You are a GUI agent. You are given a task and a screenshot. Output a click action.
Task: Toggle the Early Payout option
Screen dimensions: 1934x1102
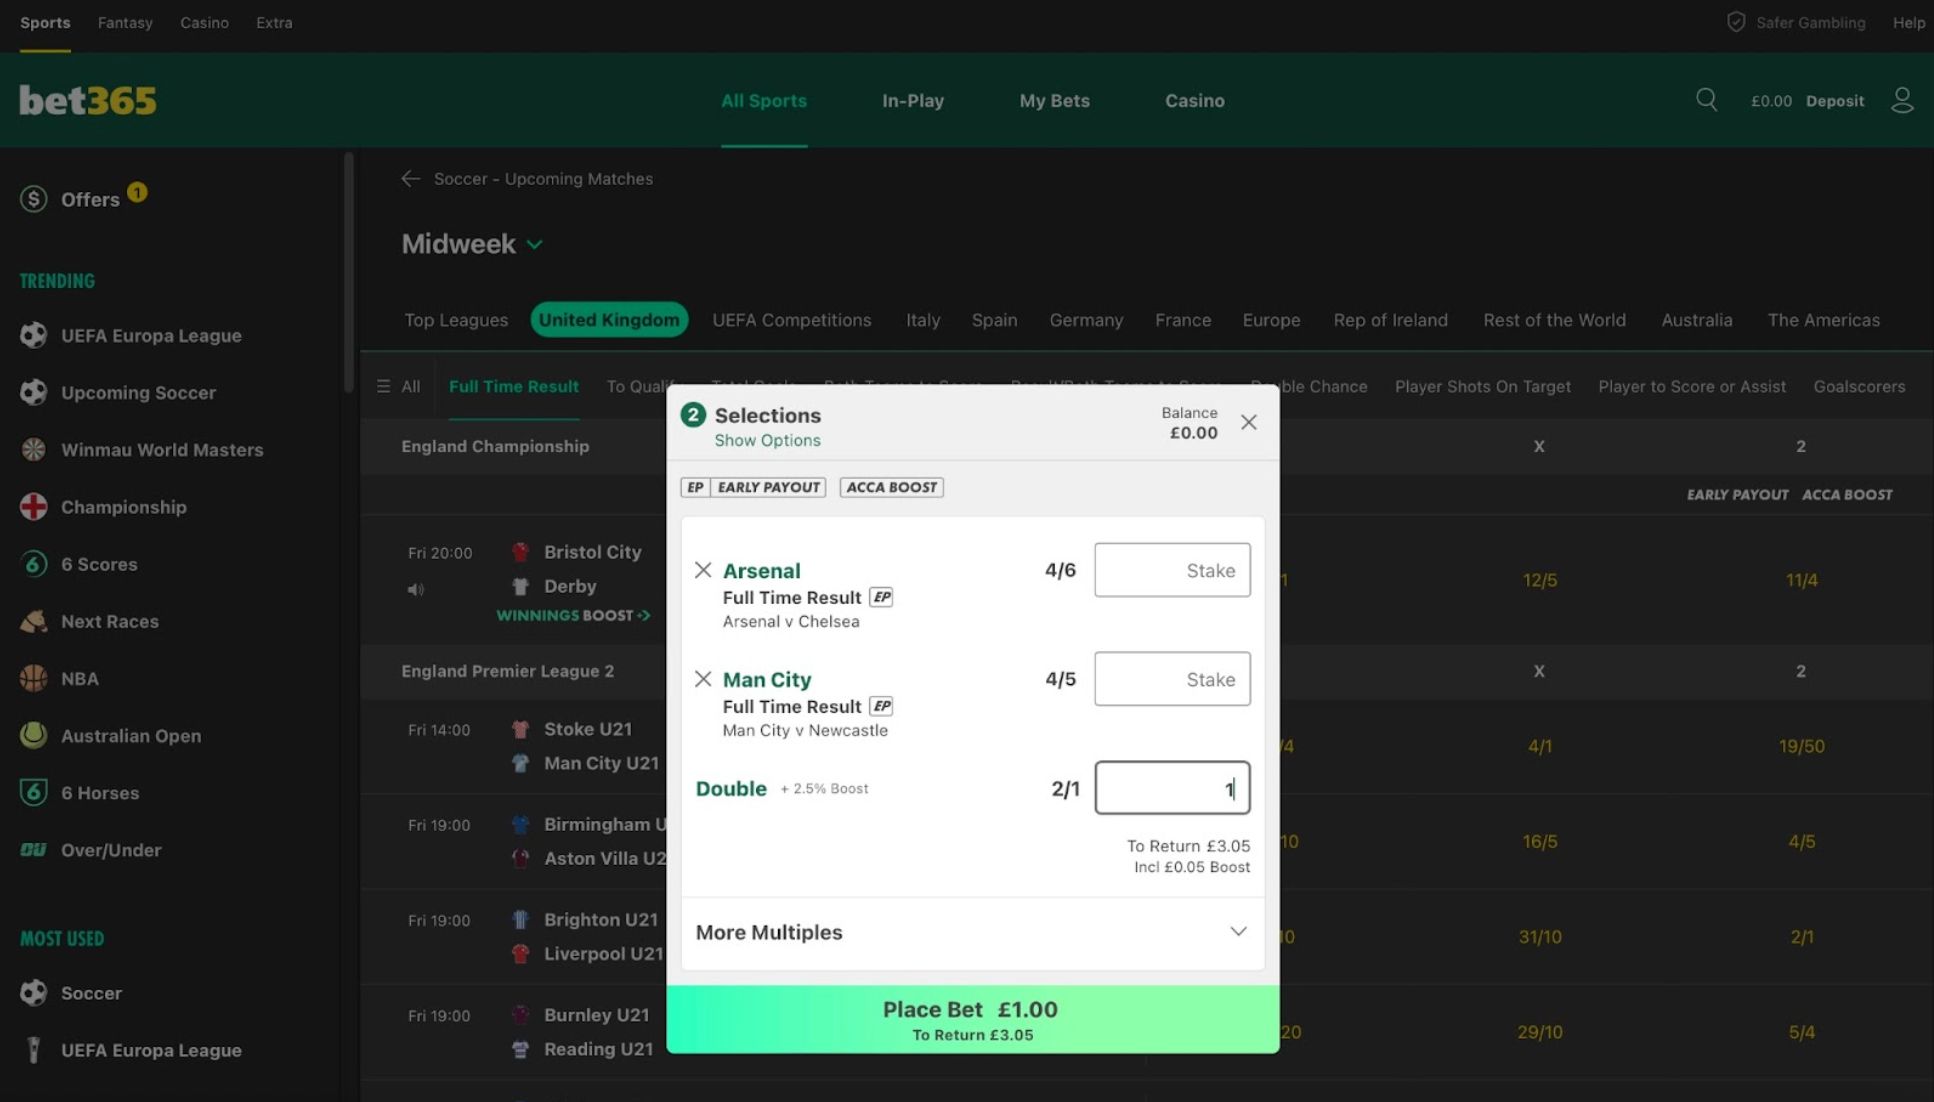coord(752,487)
